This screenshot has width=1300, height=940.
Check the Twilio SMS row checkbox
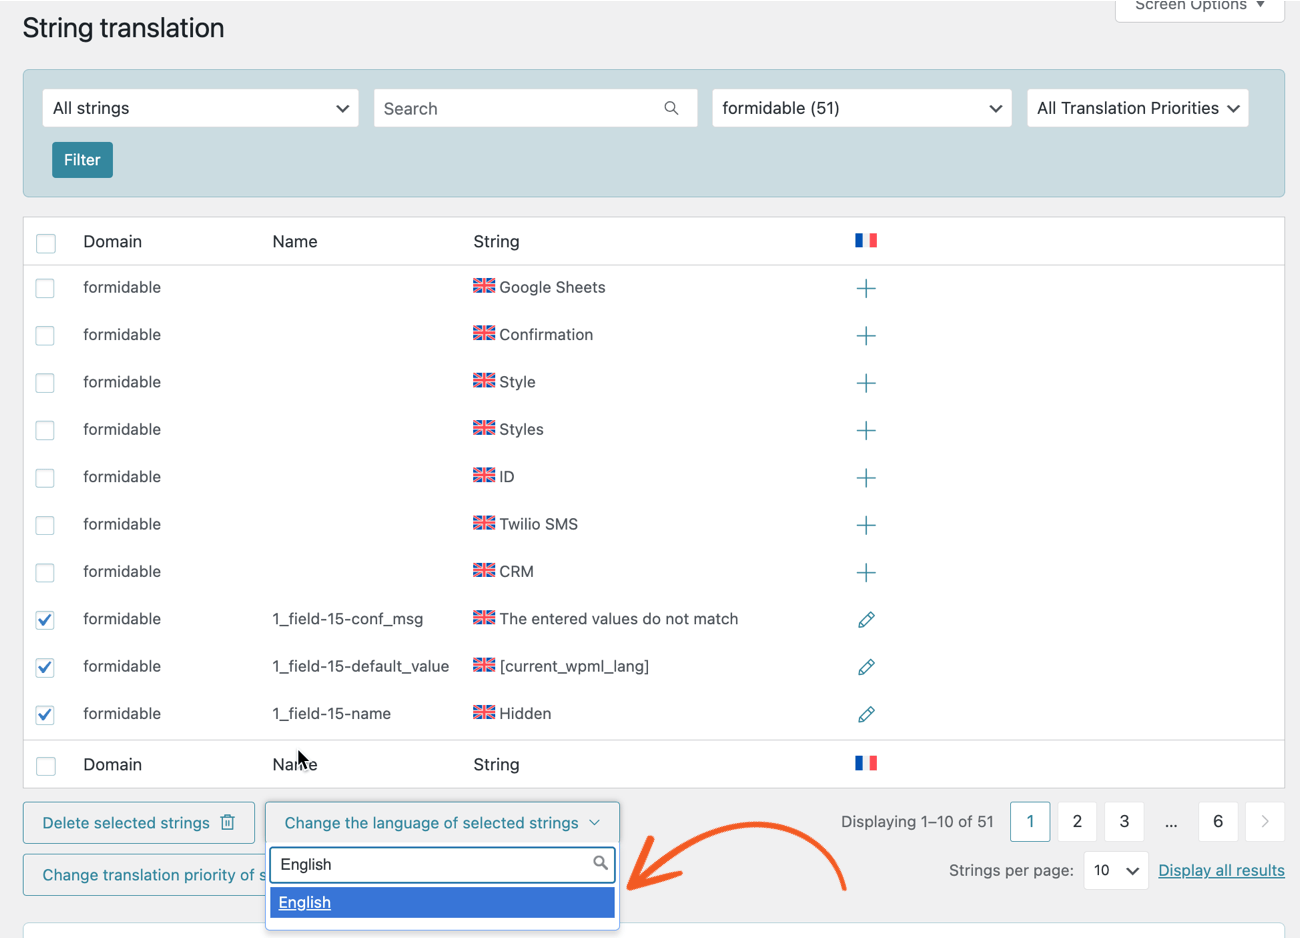(x=45, y=525)
